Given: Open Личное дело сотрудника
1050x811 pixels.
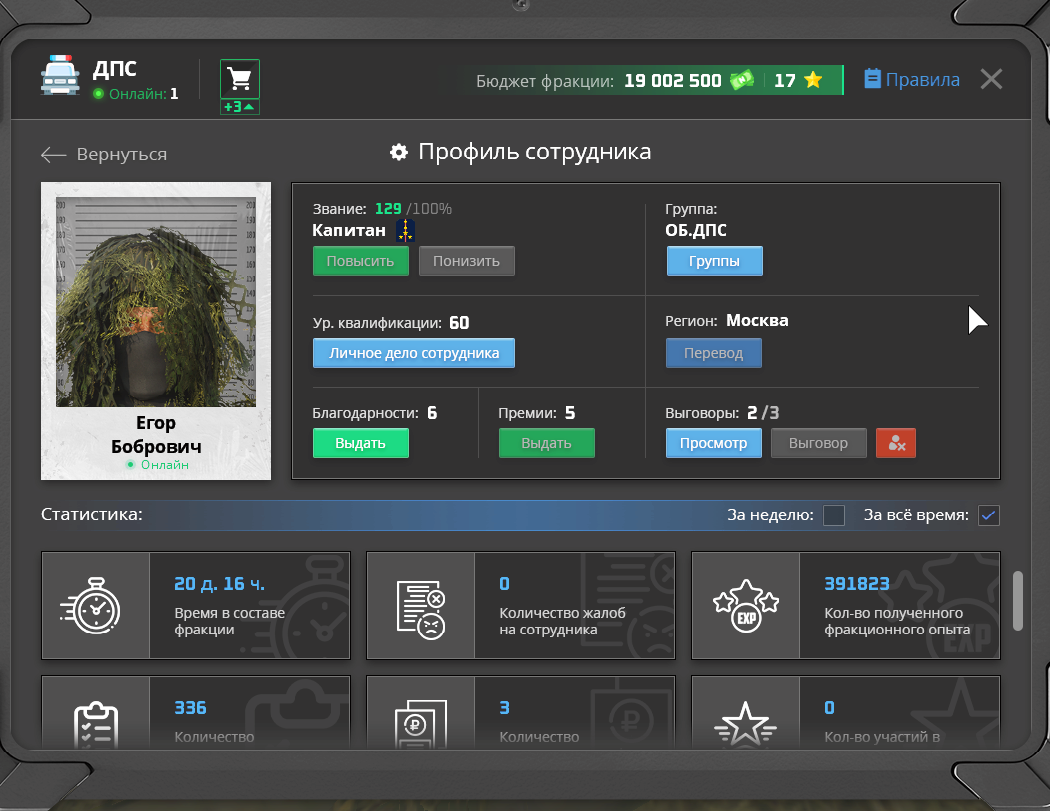Looking at the screenshot, I should click(414, 353).
